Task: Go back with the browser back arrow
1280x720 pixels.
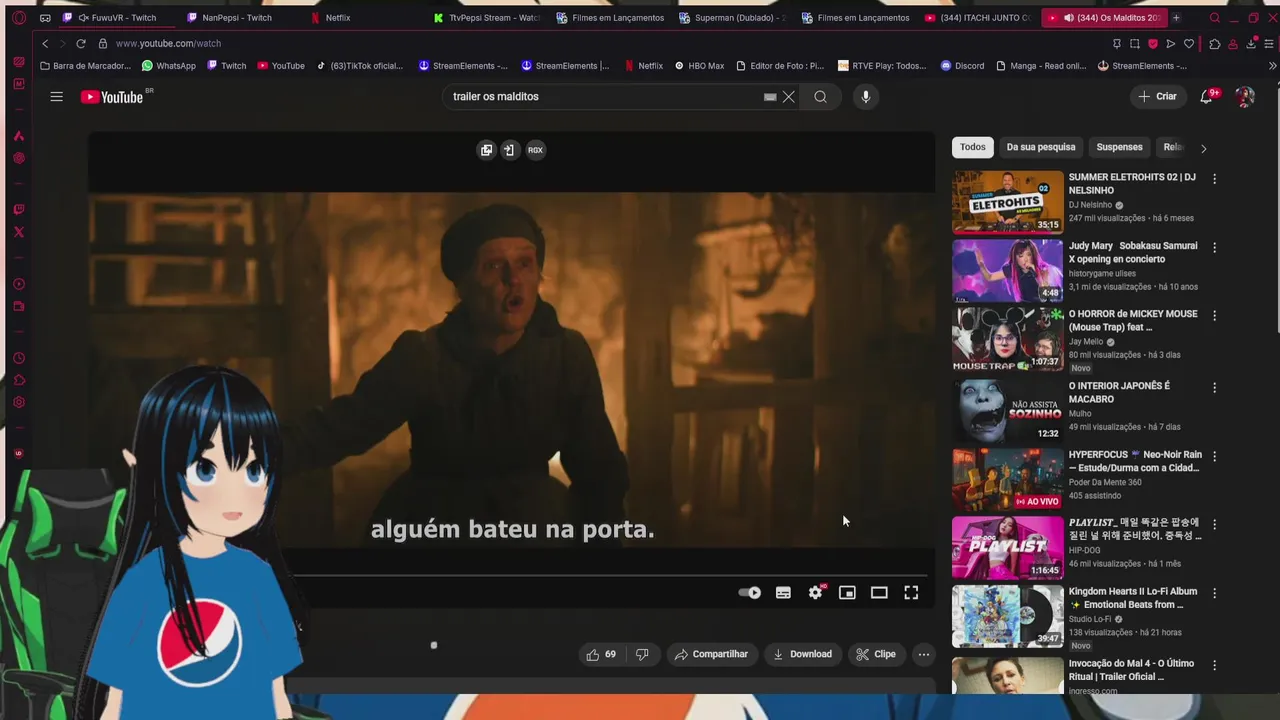Action: [x=45, y=44]
